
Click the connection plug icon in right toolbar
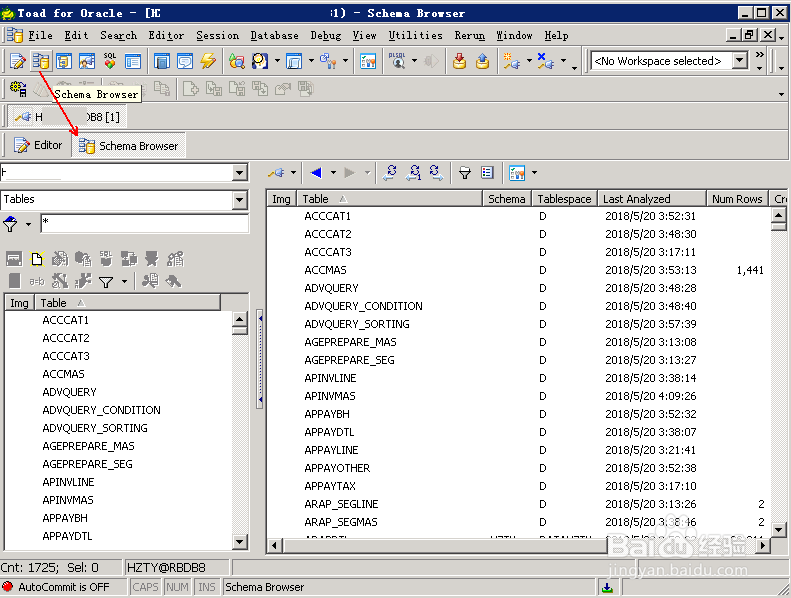pos(276,173)
